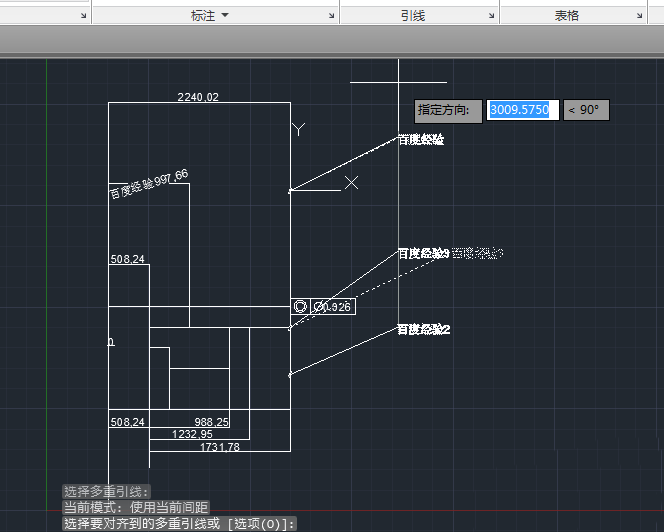
Task: Select the 百度经验2 multileader text
Action: (x=424, y=329)
